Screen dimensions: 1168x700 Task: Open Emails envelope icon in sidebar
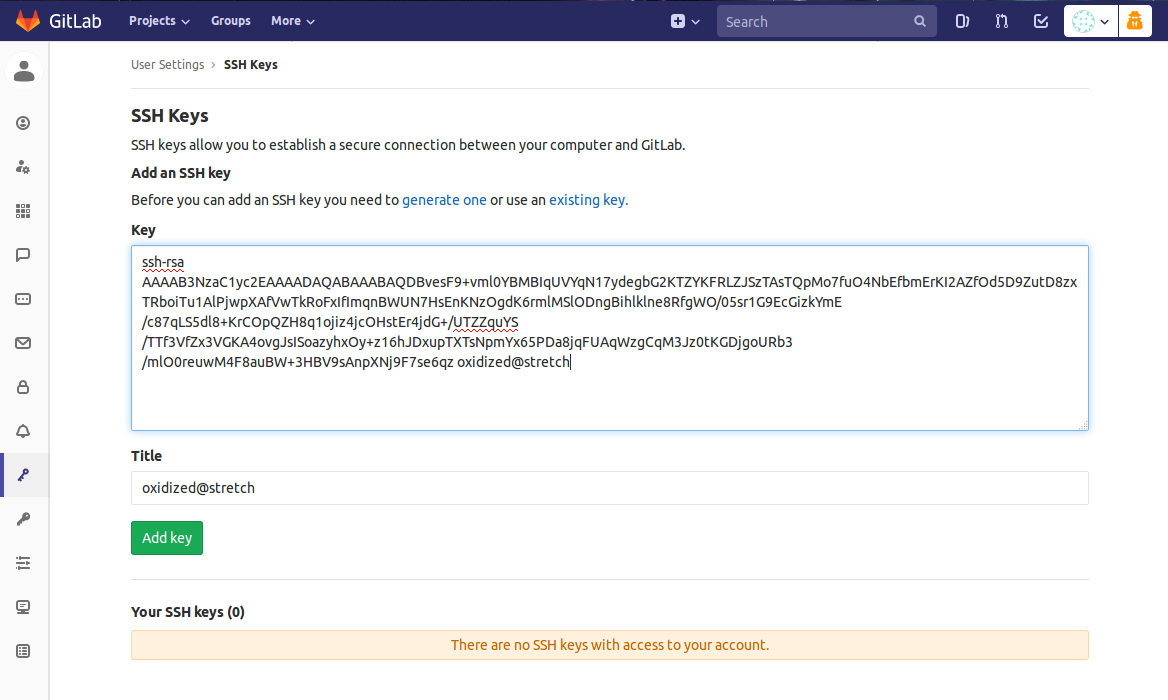click(23, 343)
